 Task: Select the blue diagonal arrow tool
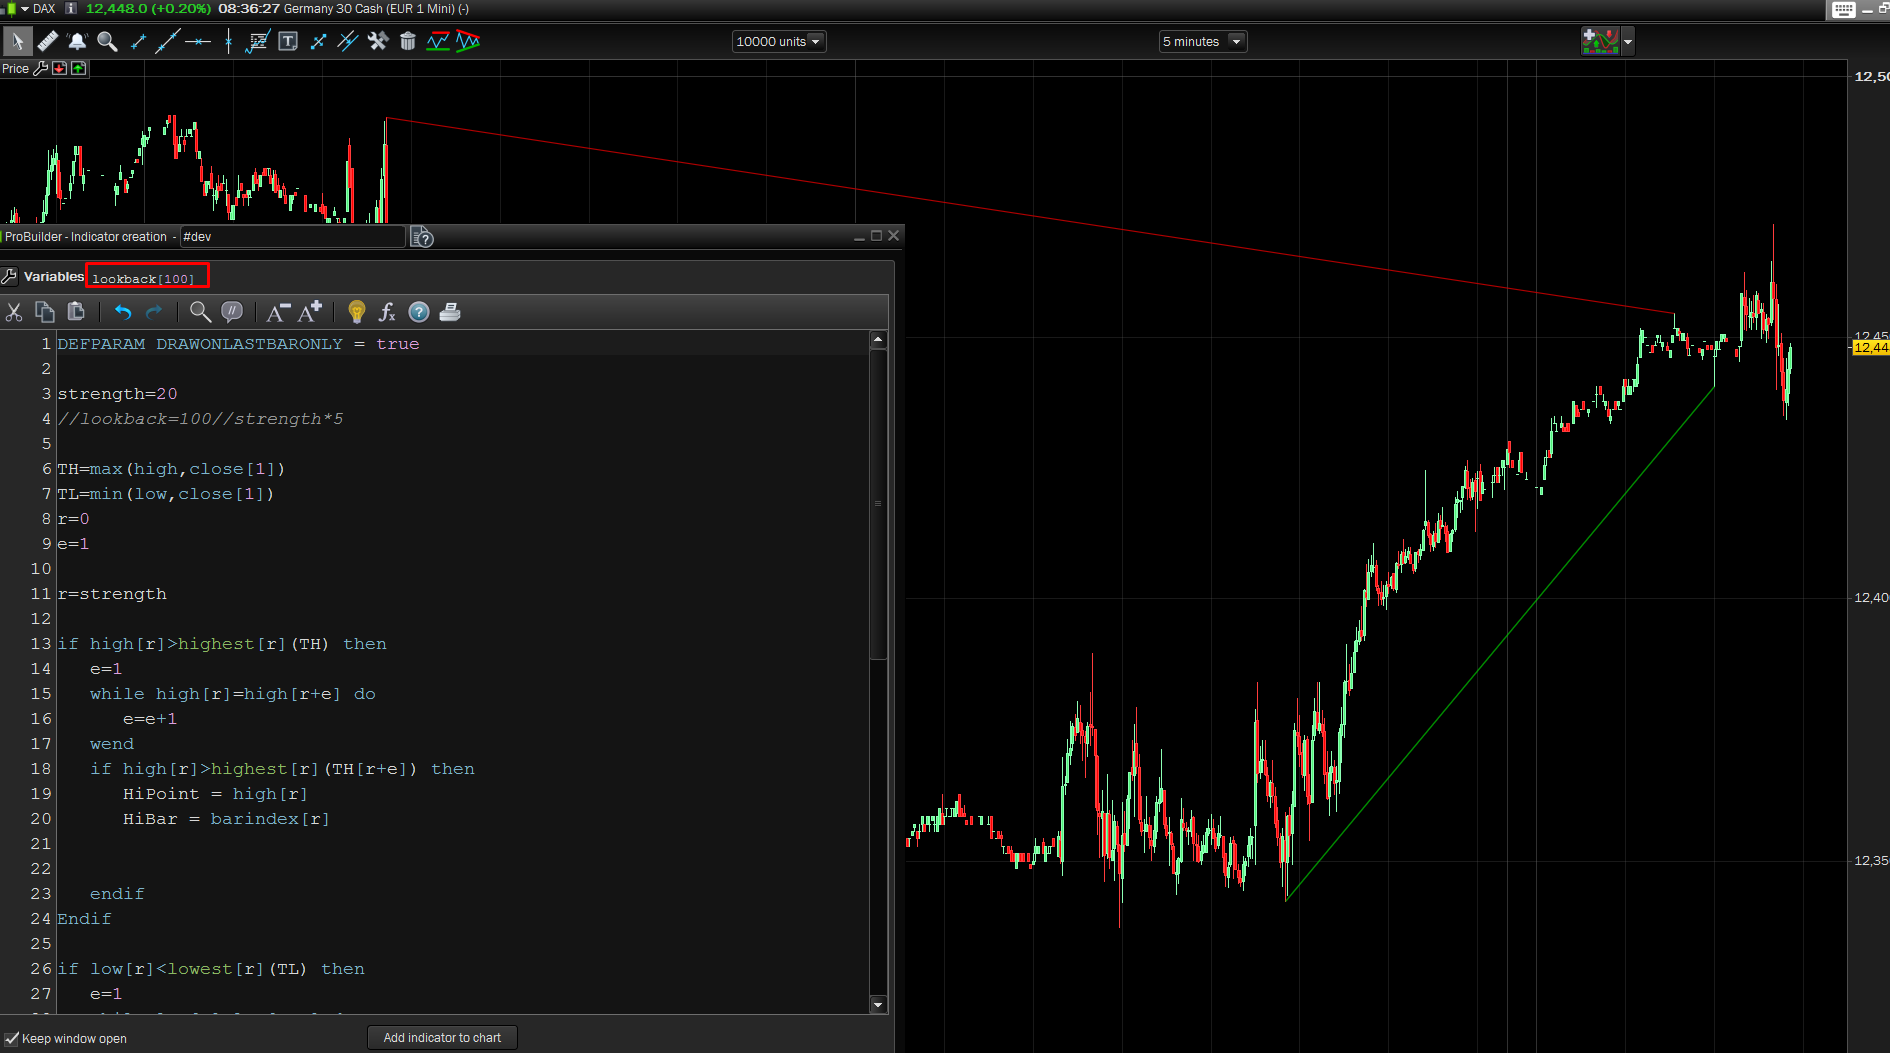[x=318, y=41]
